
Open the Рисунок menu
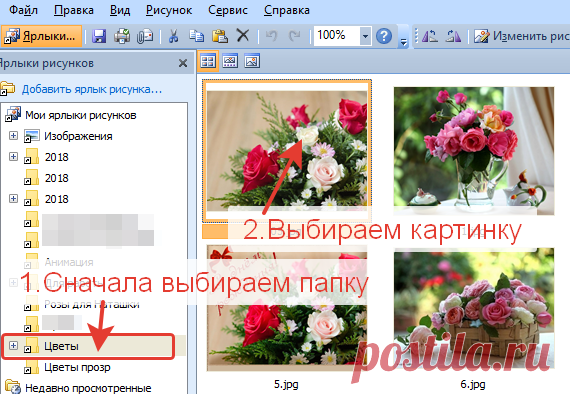pyautogui.click(x=169, y=10)
